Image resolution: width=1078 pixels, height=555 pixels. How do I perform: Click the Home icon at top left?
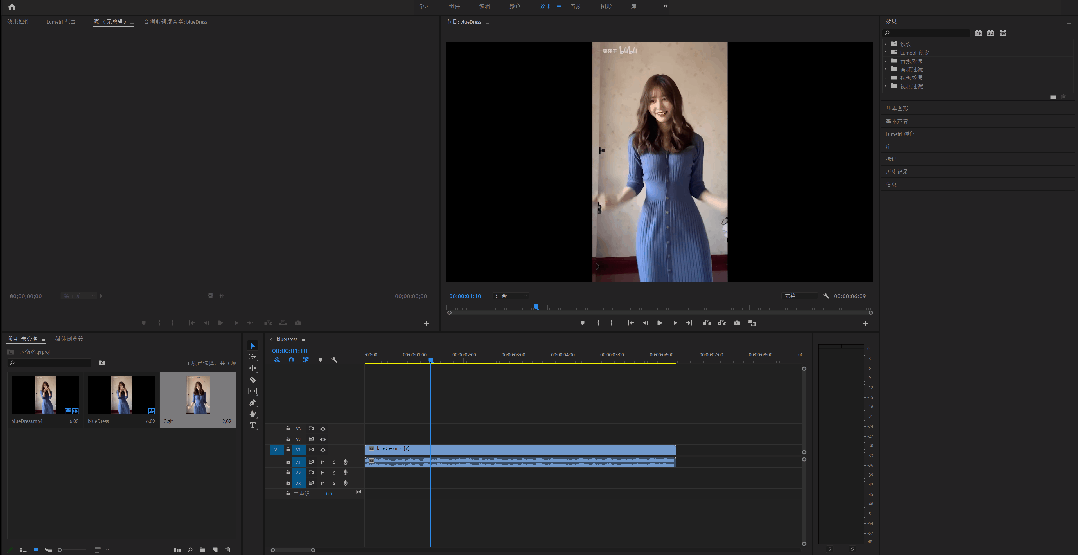click(x=12, y=6)
